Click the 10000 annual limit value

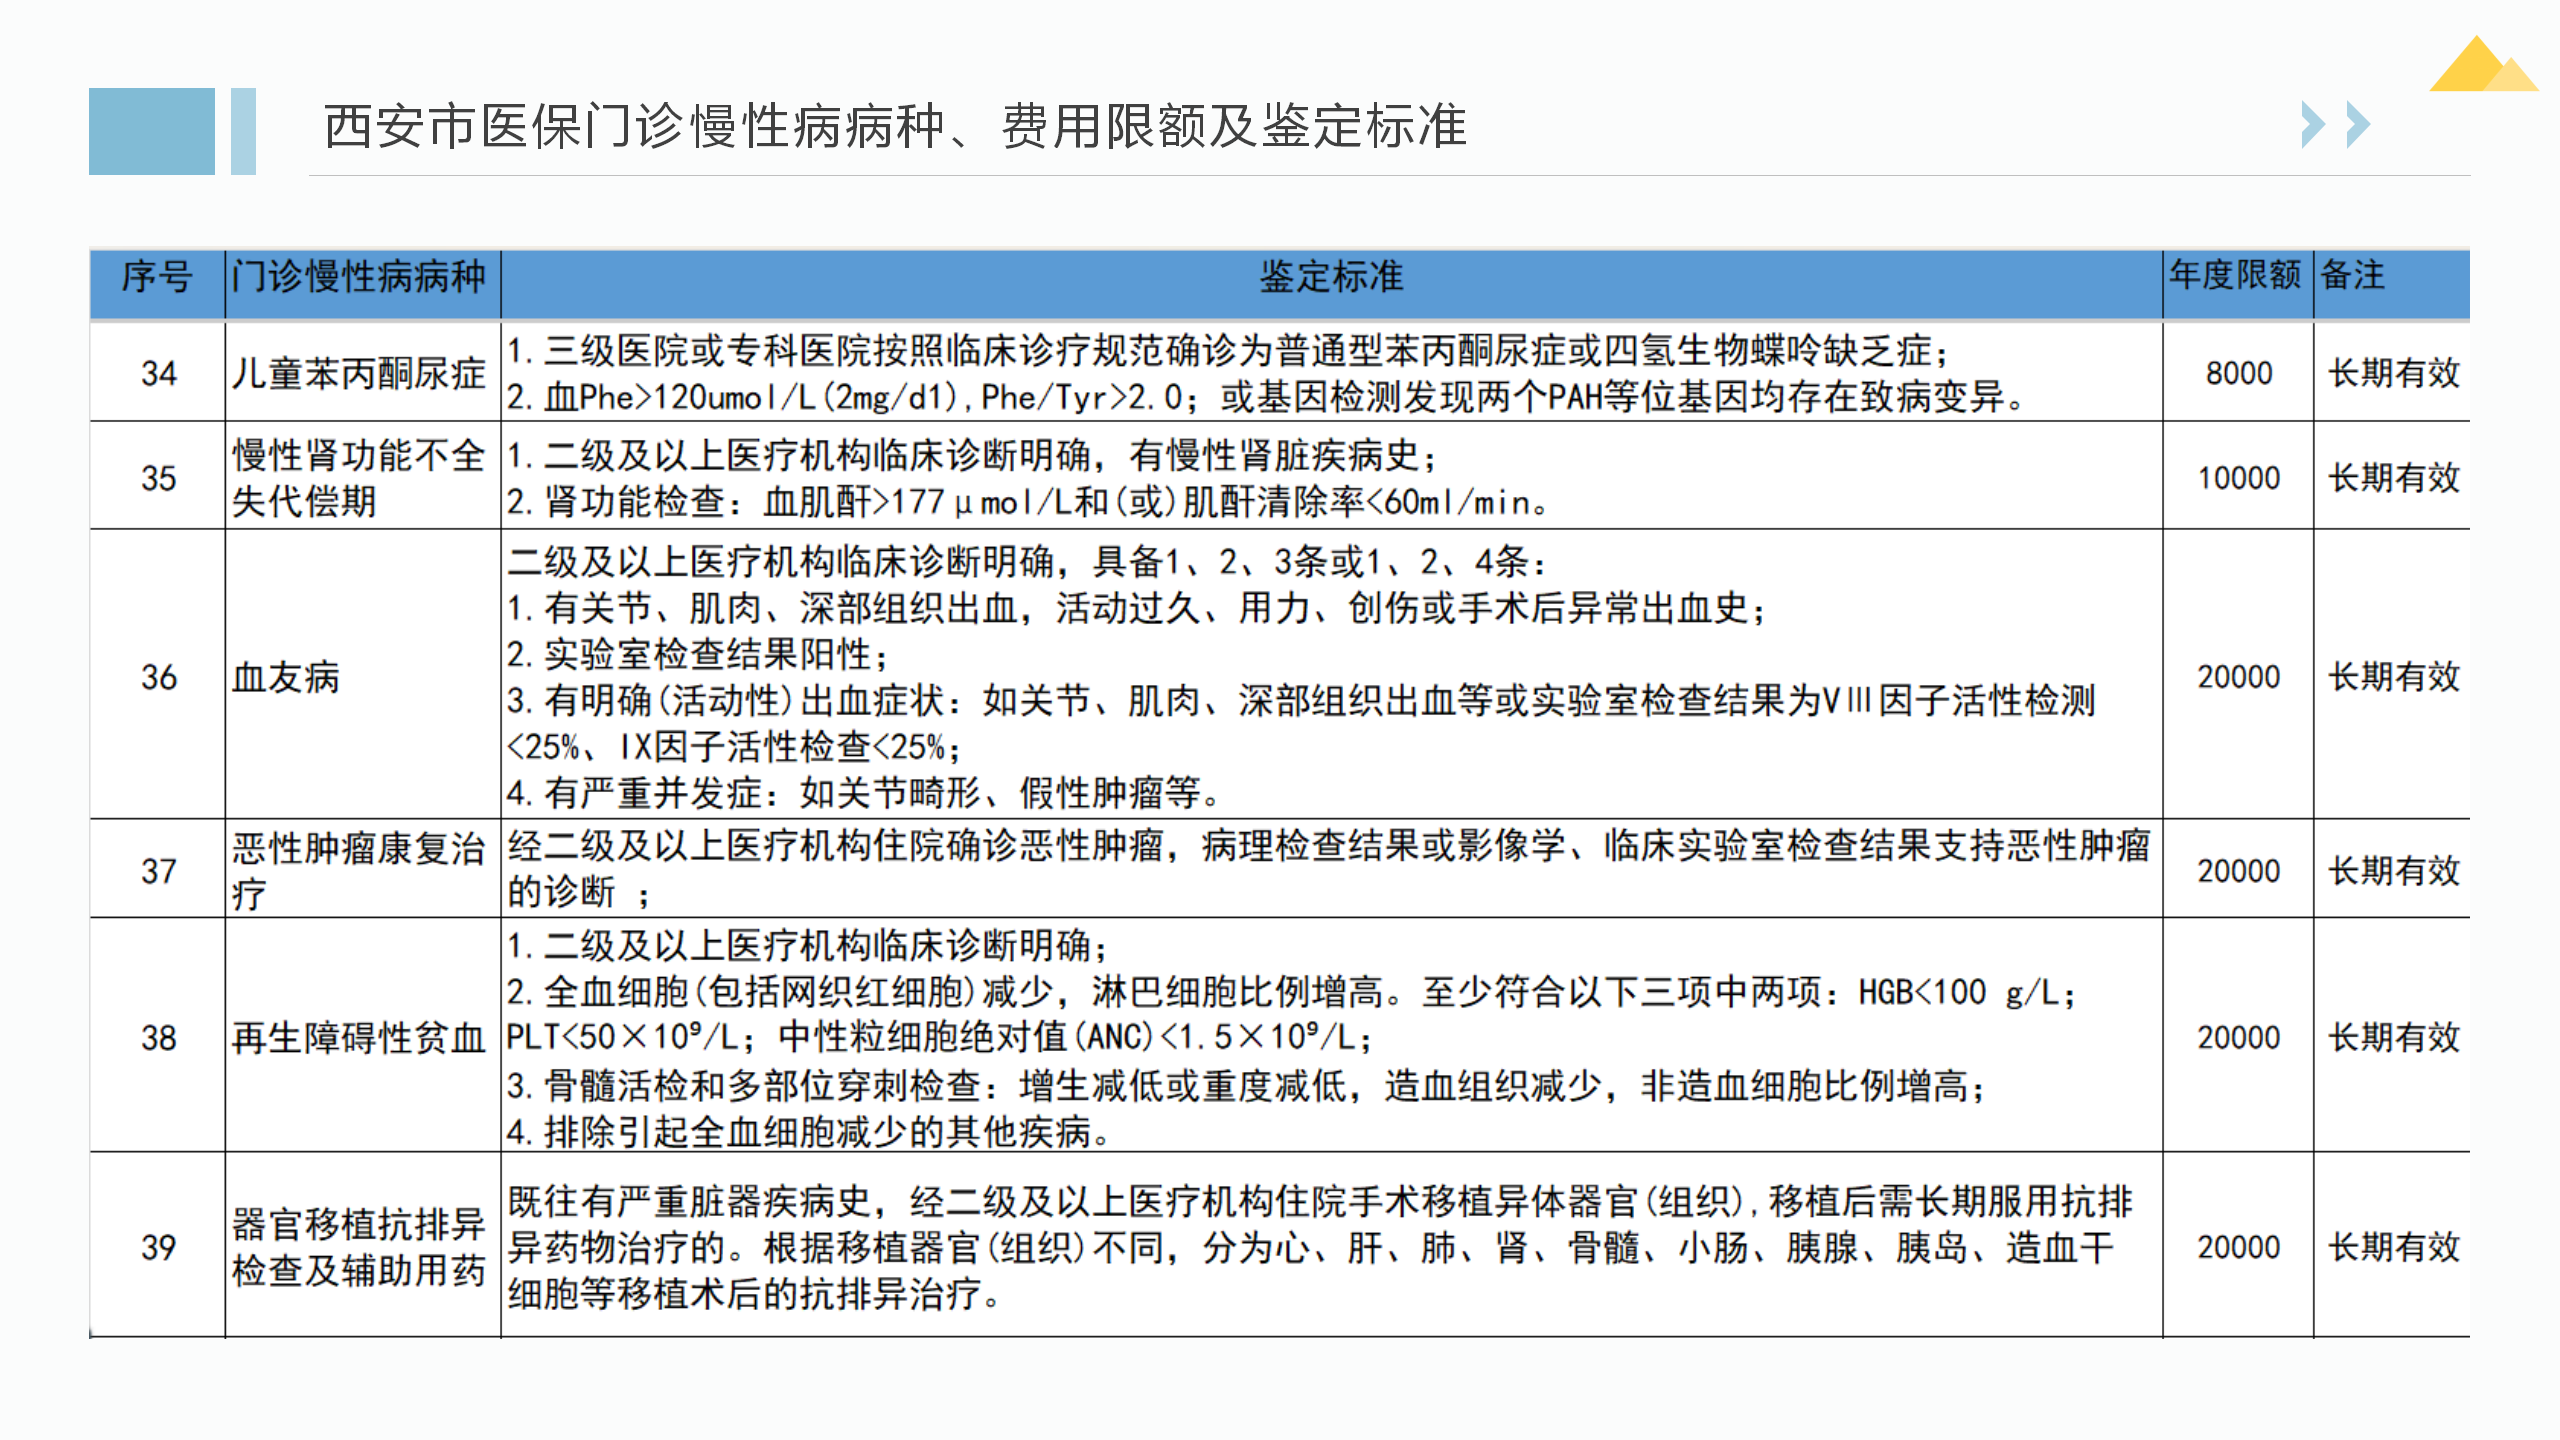2238,478
